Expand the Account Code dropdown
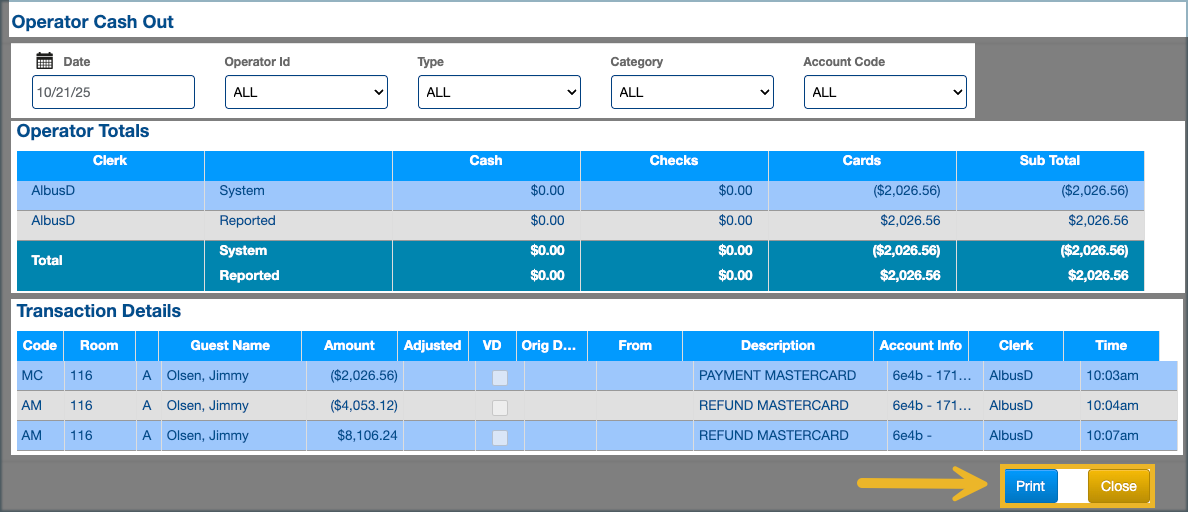1188x512 pixels. click(x=884, y=92)
